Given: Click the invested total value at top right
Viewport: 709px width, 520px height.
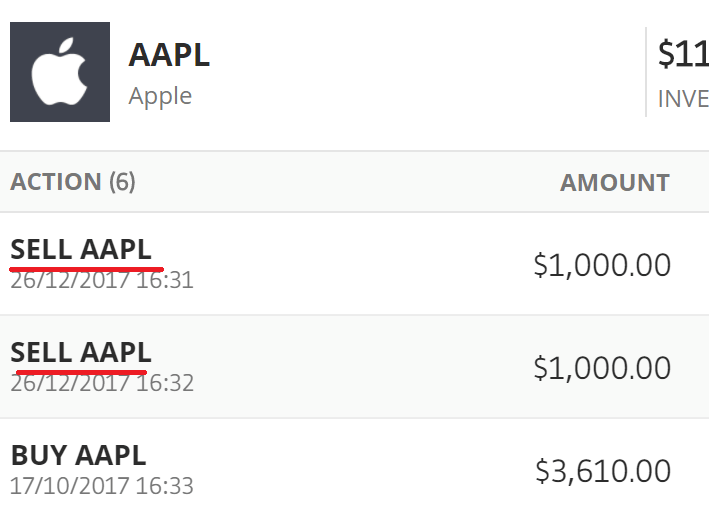Looking at the screenshot, I should pyautogui.click(x=683, y=54).
